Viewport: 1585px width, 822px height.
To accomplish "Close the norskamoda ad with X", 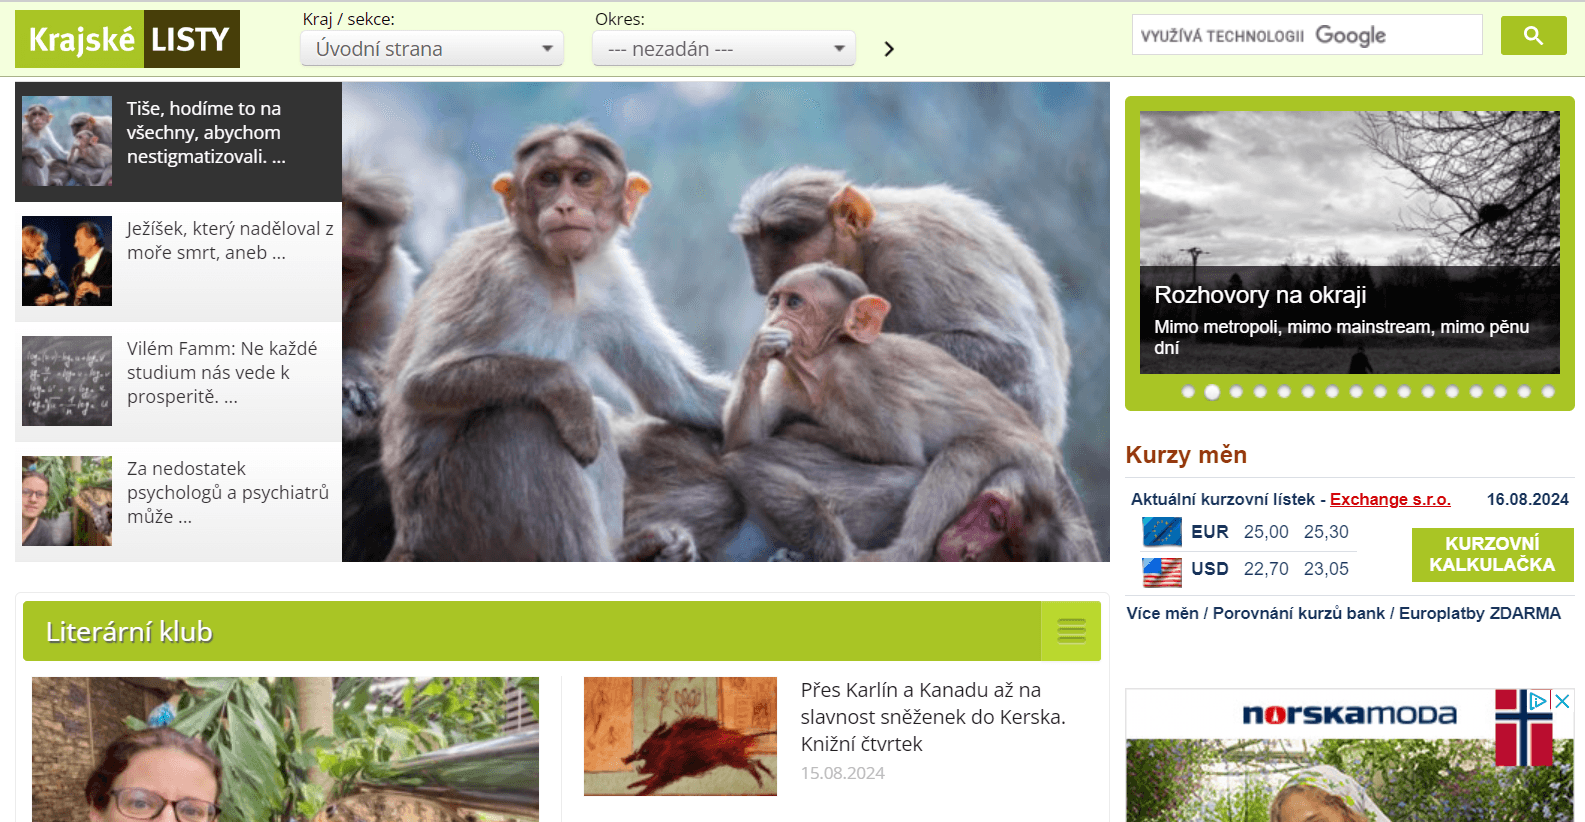I will (1562, 701).
